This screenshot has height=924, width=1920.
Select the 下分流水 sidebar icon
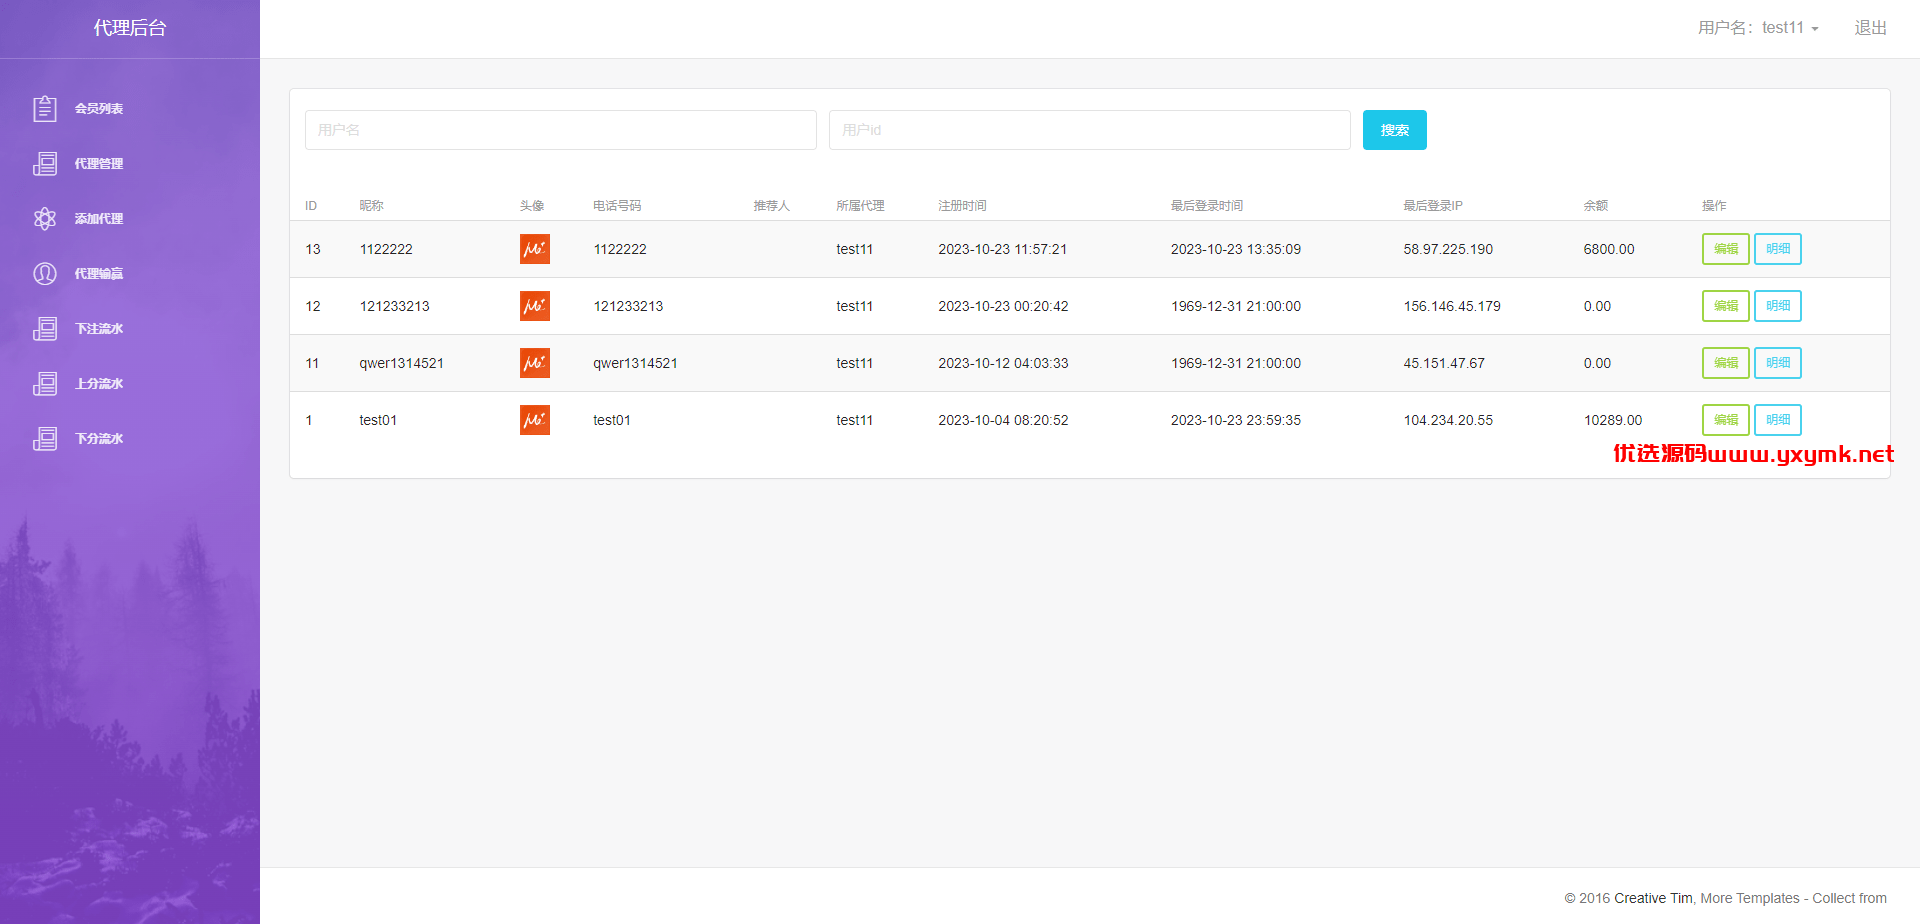pos(45,438)
